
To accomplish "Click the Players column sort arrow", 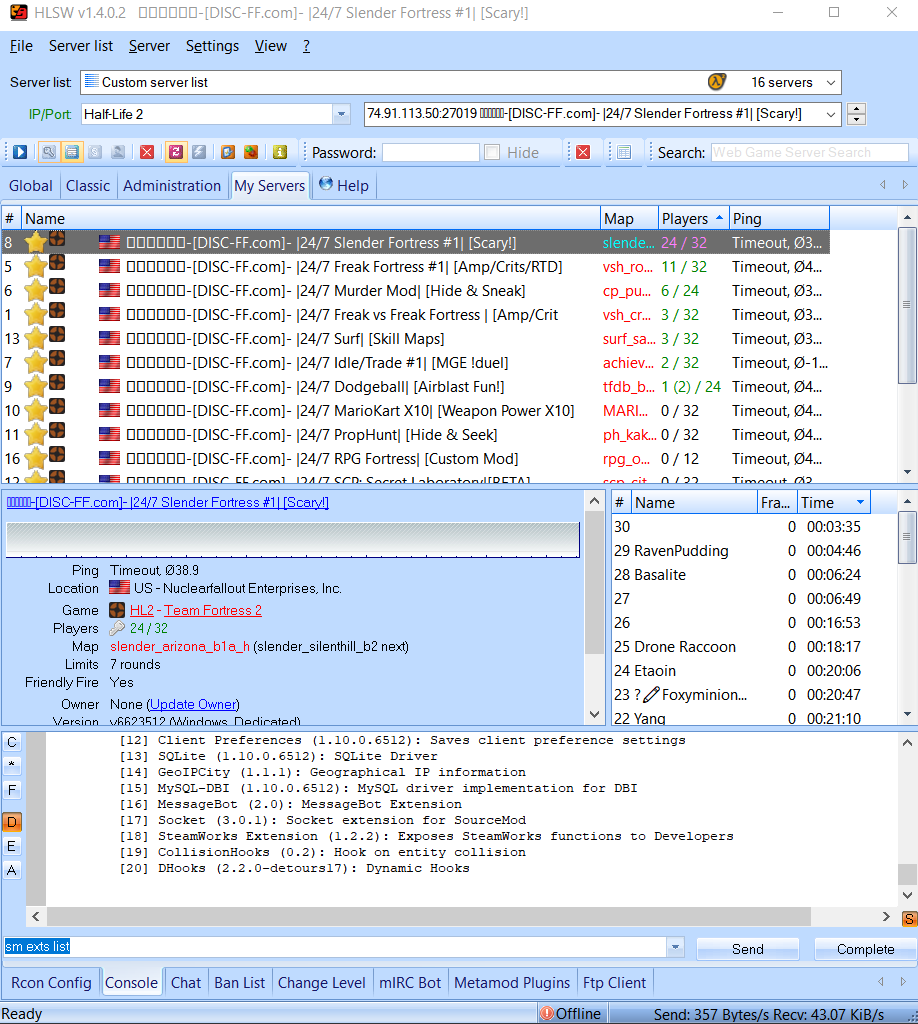I will (x=720, y=217).
